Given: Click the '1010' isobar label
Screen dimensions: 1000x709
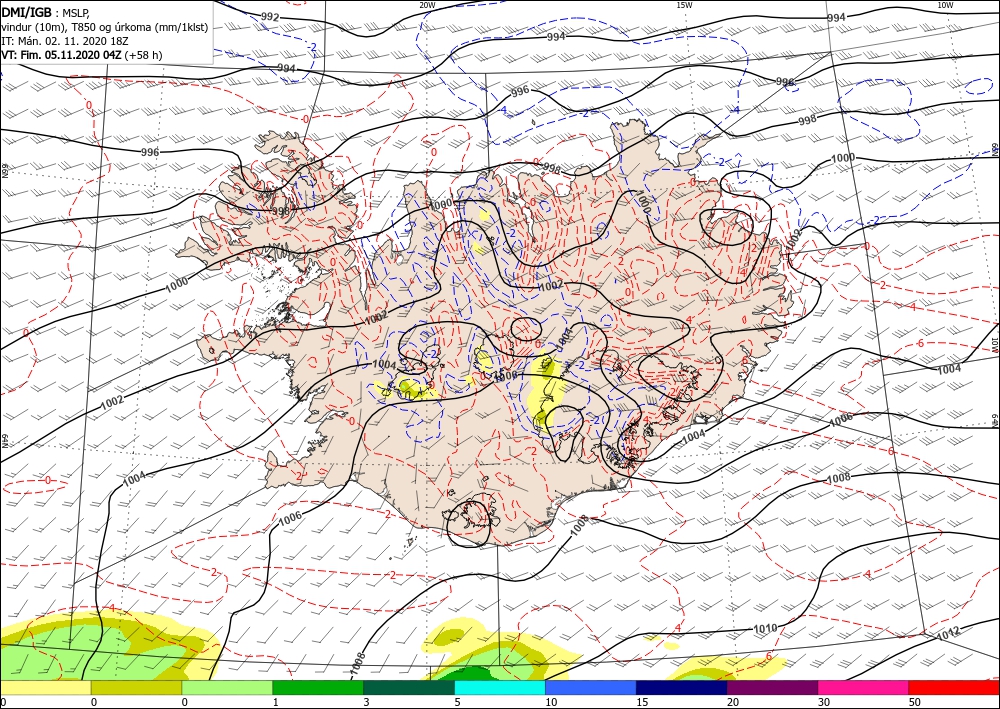Looking at the screenshot, I should tap(765, 629).
